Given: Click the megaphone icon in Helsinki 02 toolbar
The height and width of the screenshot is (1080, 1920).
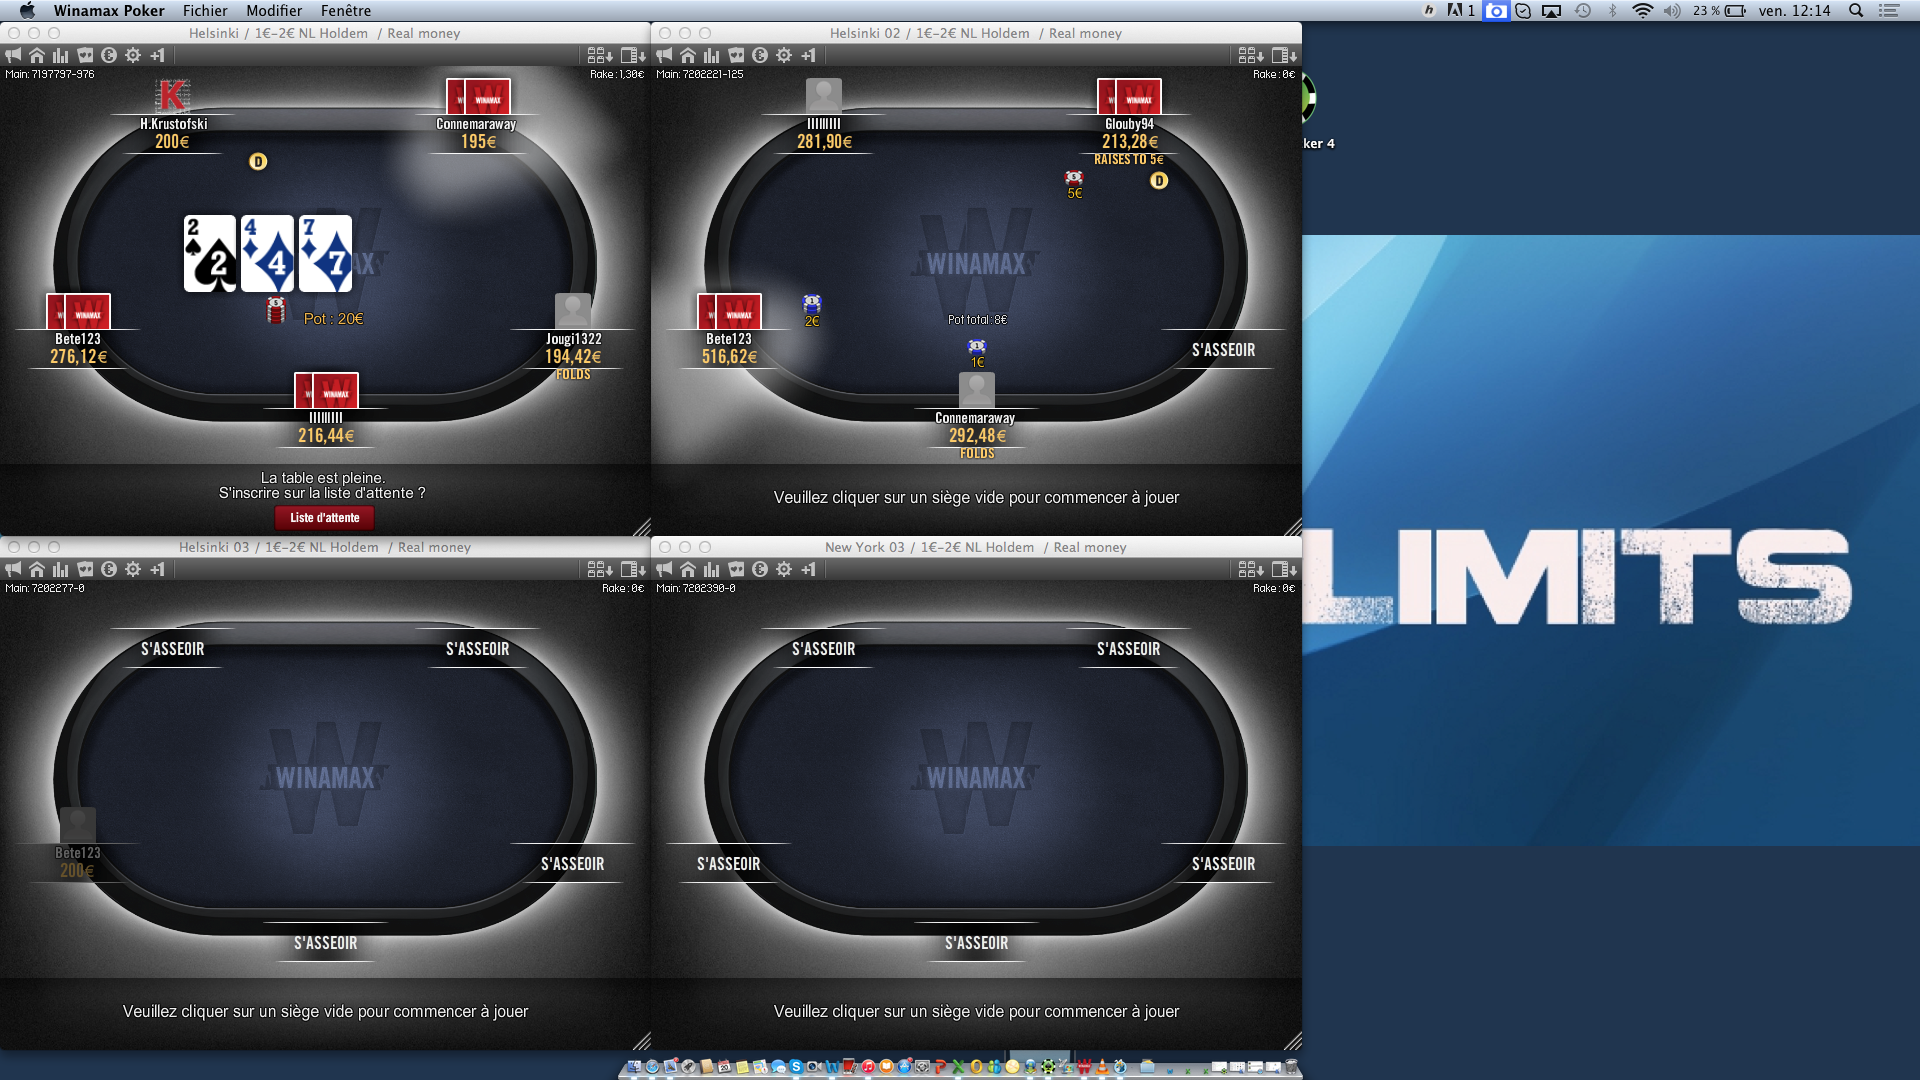Looking at the screenshot, I should coord(664,55).
